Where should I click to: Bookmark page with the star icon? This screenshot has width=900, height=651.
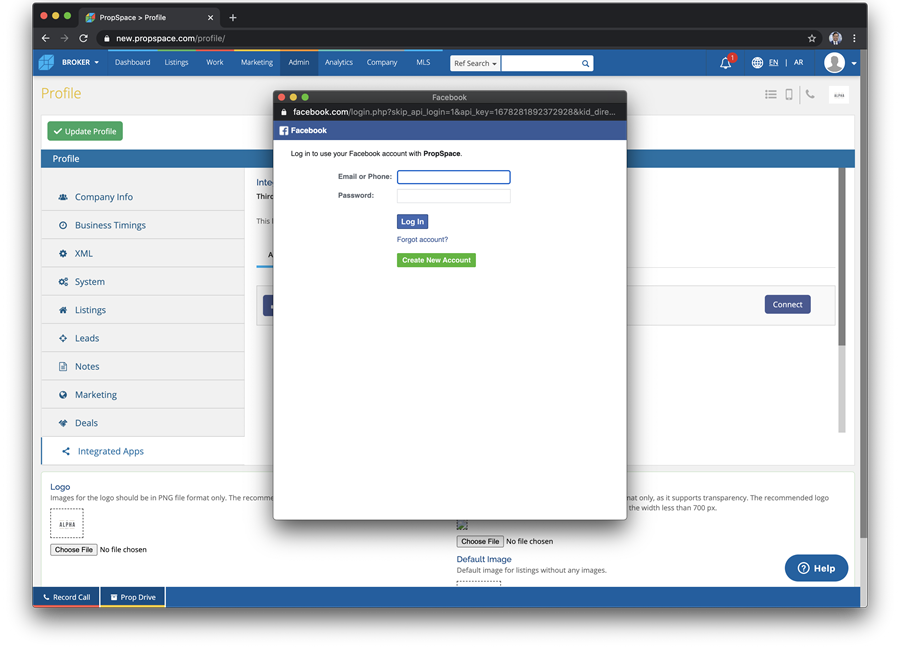pyautogui.click(x=812, y=38)
